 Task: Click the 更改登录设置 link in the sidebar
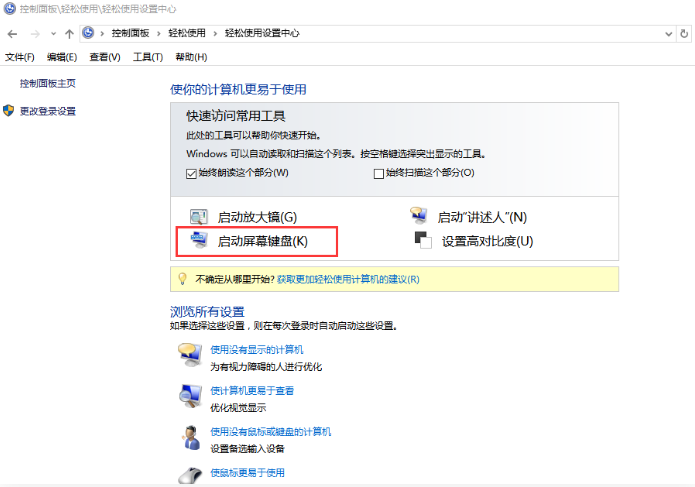(x=48, y=111)
